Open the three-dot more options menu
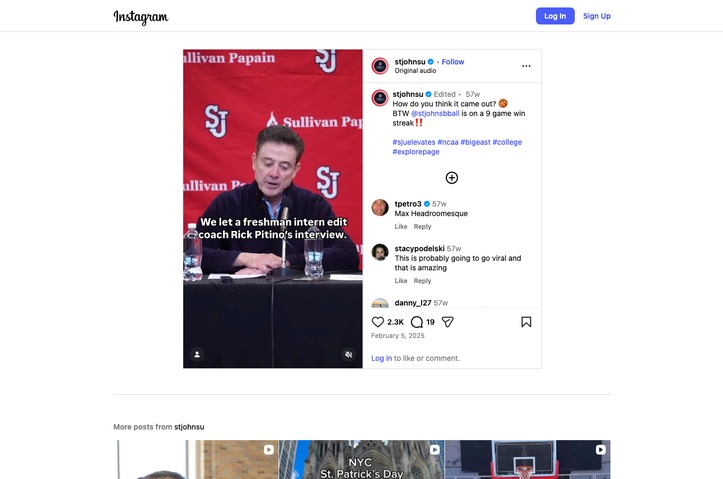This screenshot has height=479, width=723. [526, 66]
